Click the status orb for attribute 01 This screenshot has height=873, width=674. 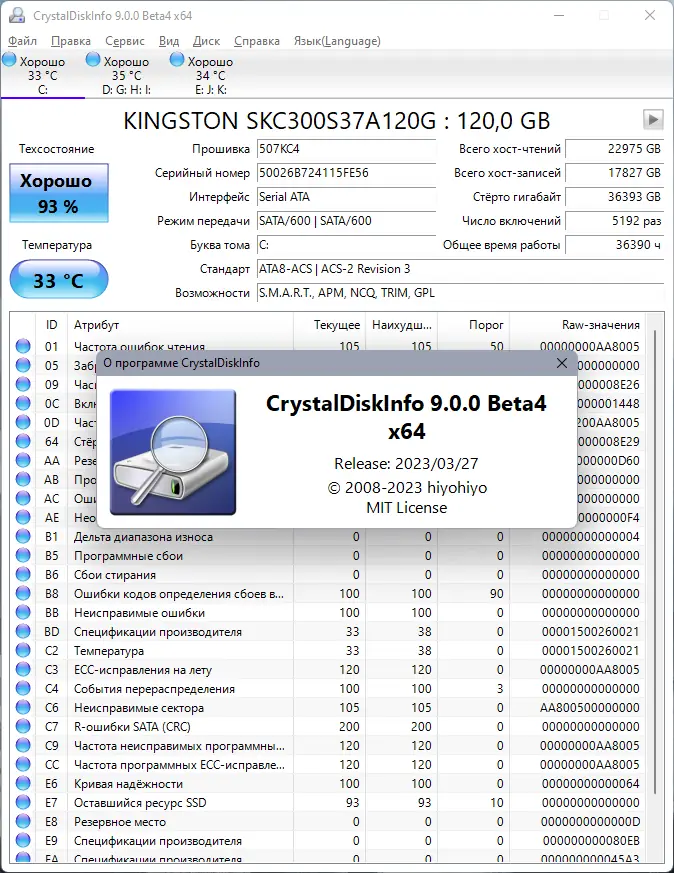point(23,346)
